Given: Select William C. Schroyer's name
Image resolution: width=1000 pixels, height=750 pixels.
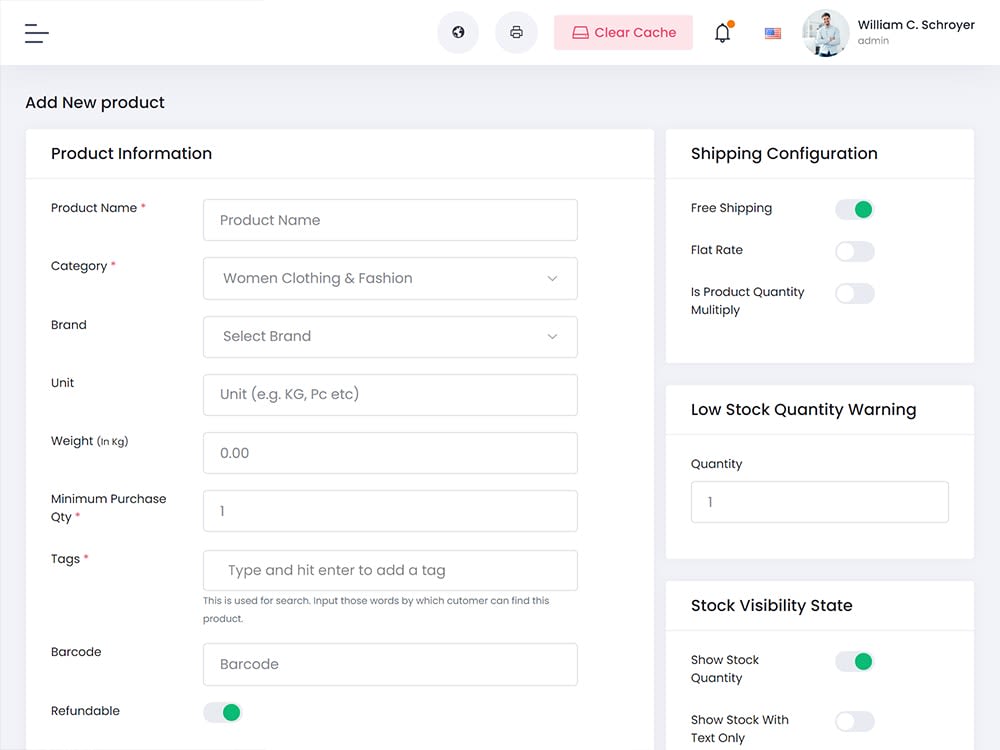Looking at the screenshot, I should [915, 24].
